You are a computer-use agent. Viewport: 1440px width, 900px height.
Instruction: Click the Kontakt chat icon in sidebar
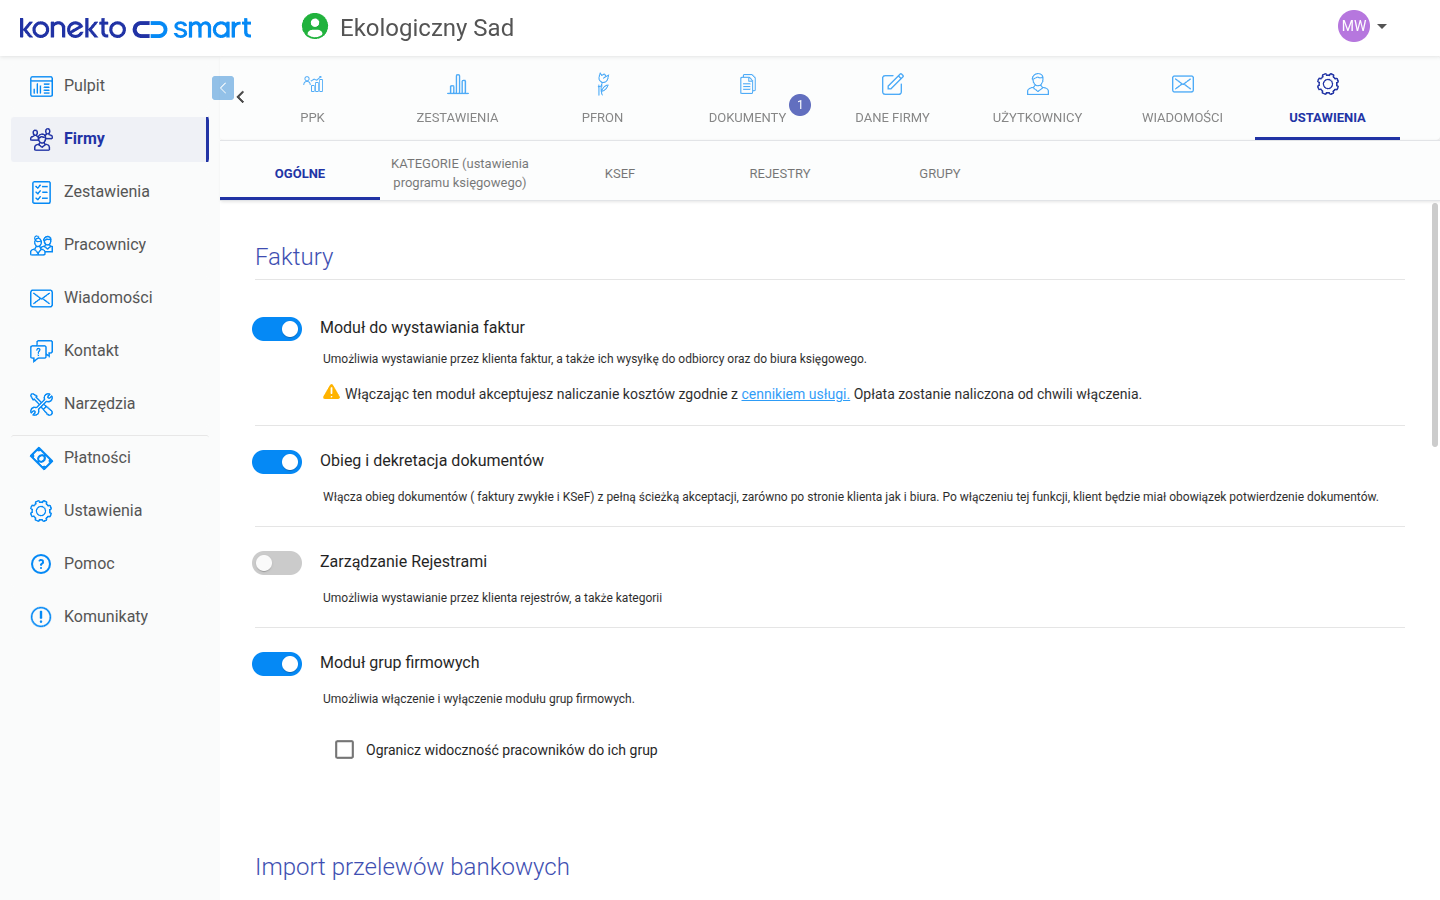coord(41,351)
